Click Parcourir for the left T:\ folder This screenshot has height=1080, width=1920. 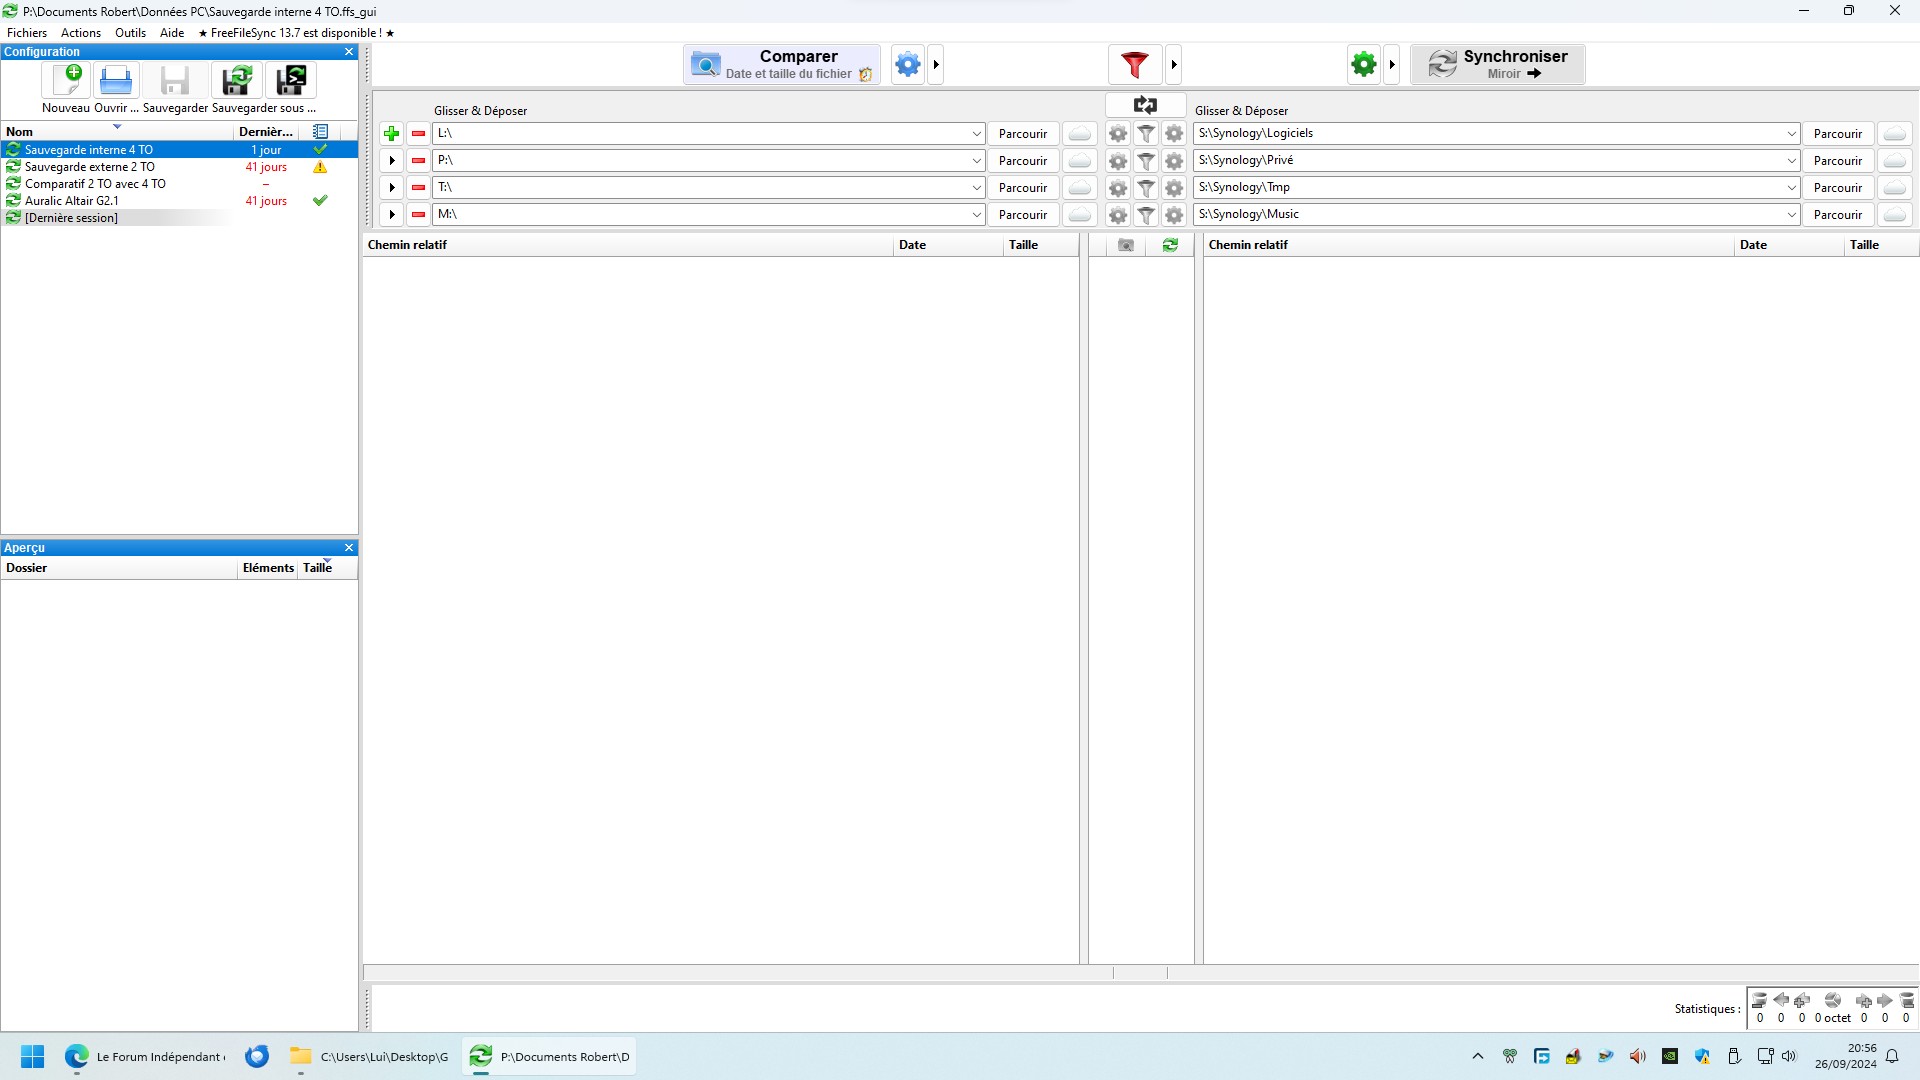click(1023, 188)
